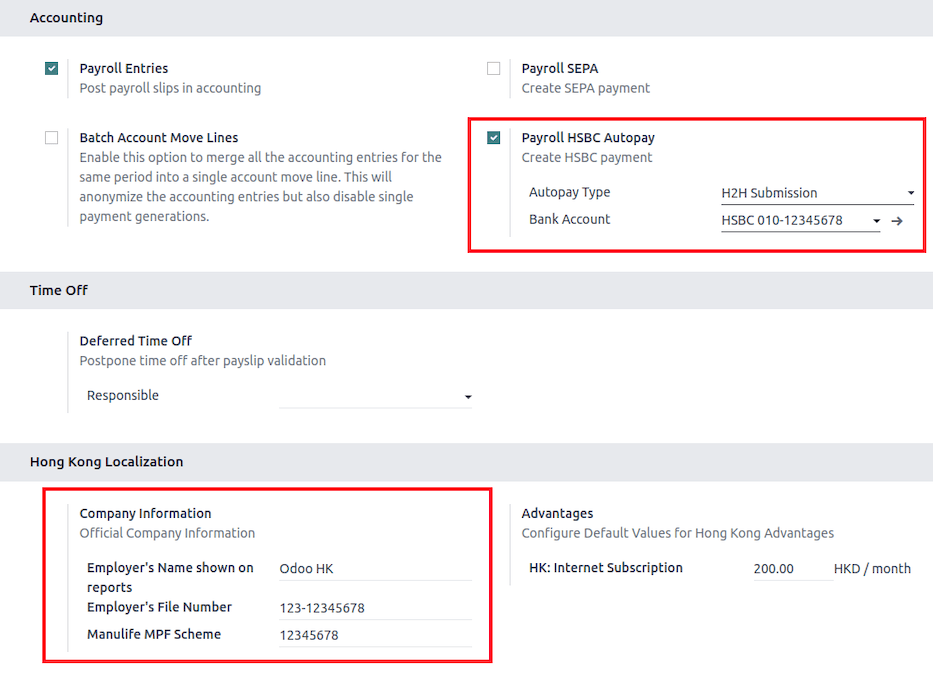Enable the Payroll SEPA checkbox
Viewport: 933px width, 682px height.
494,69
